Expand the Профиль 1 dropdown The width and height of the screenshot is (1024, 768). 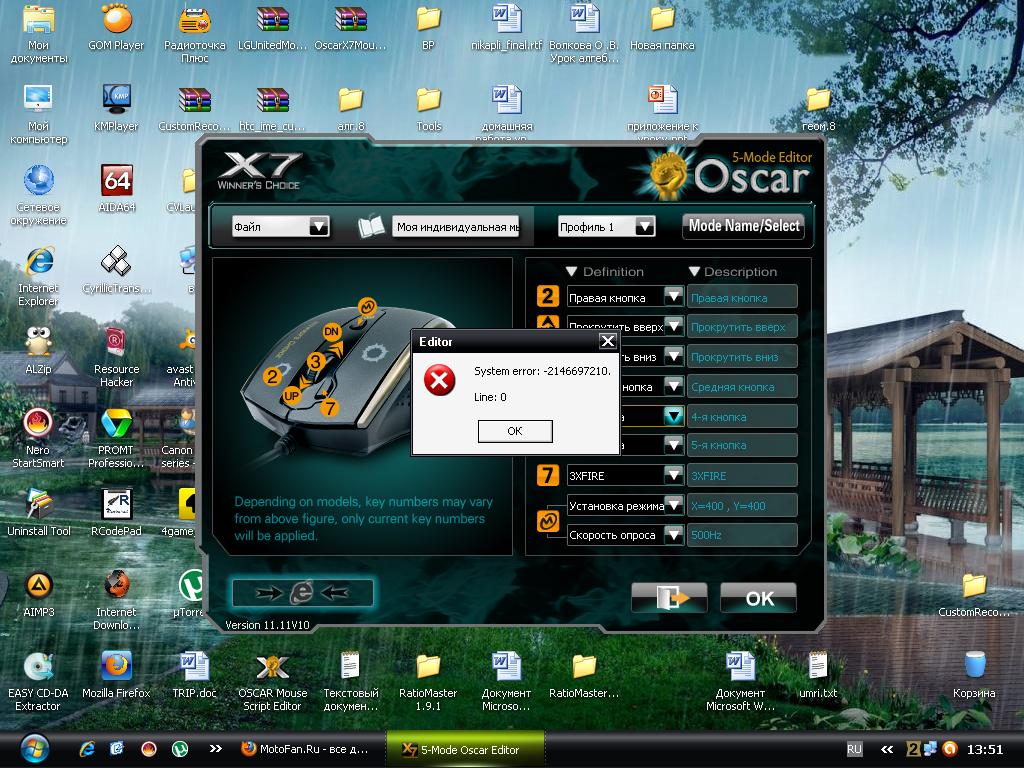pyautogui.click(x=645, y=227)
